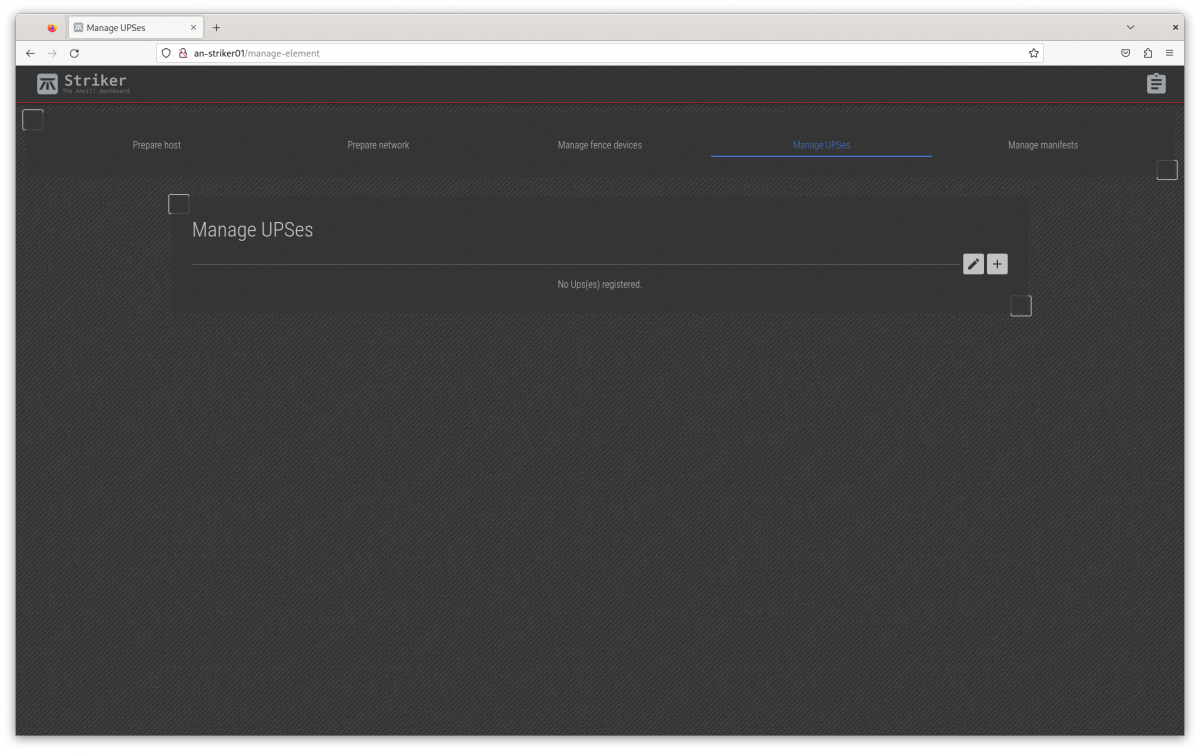Select the Manage fence devices tab

(599, 145)
